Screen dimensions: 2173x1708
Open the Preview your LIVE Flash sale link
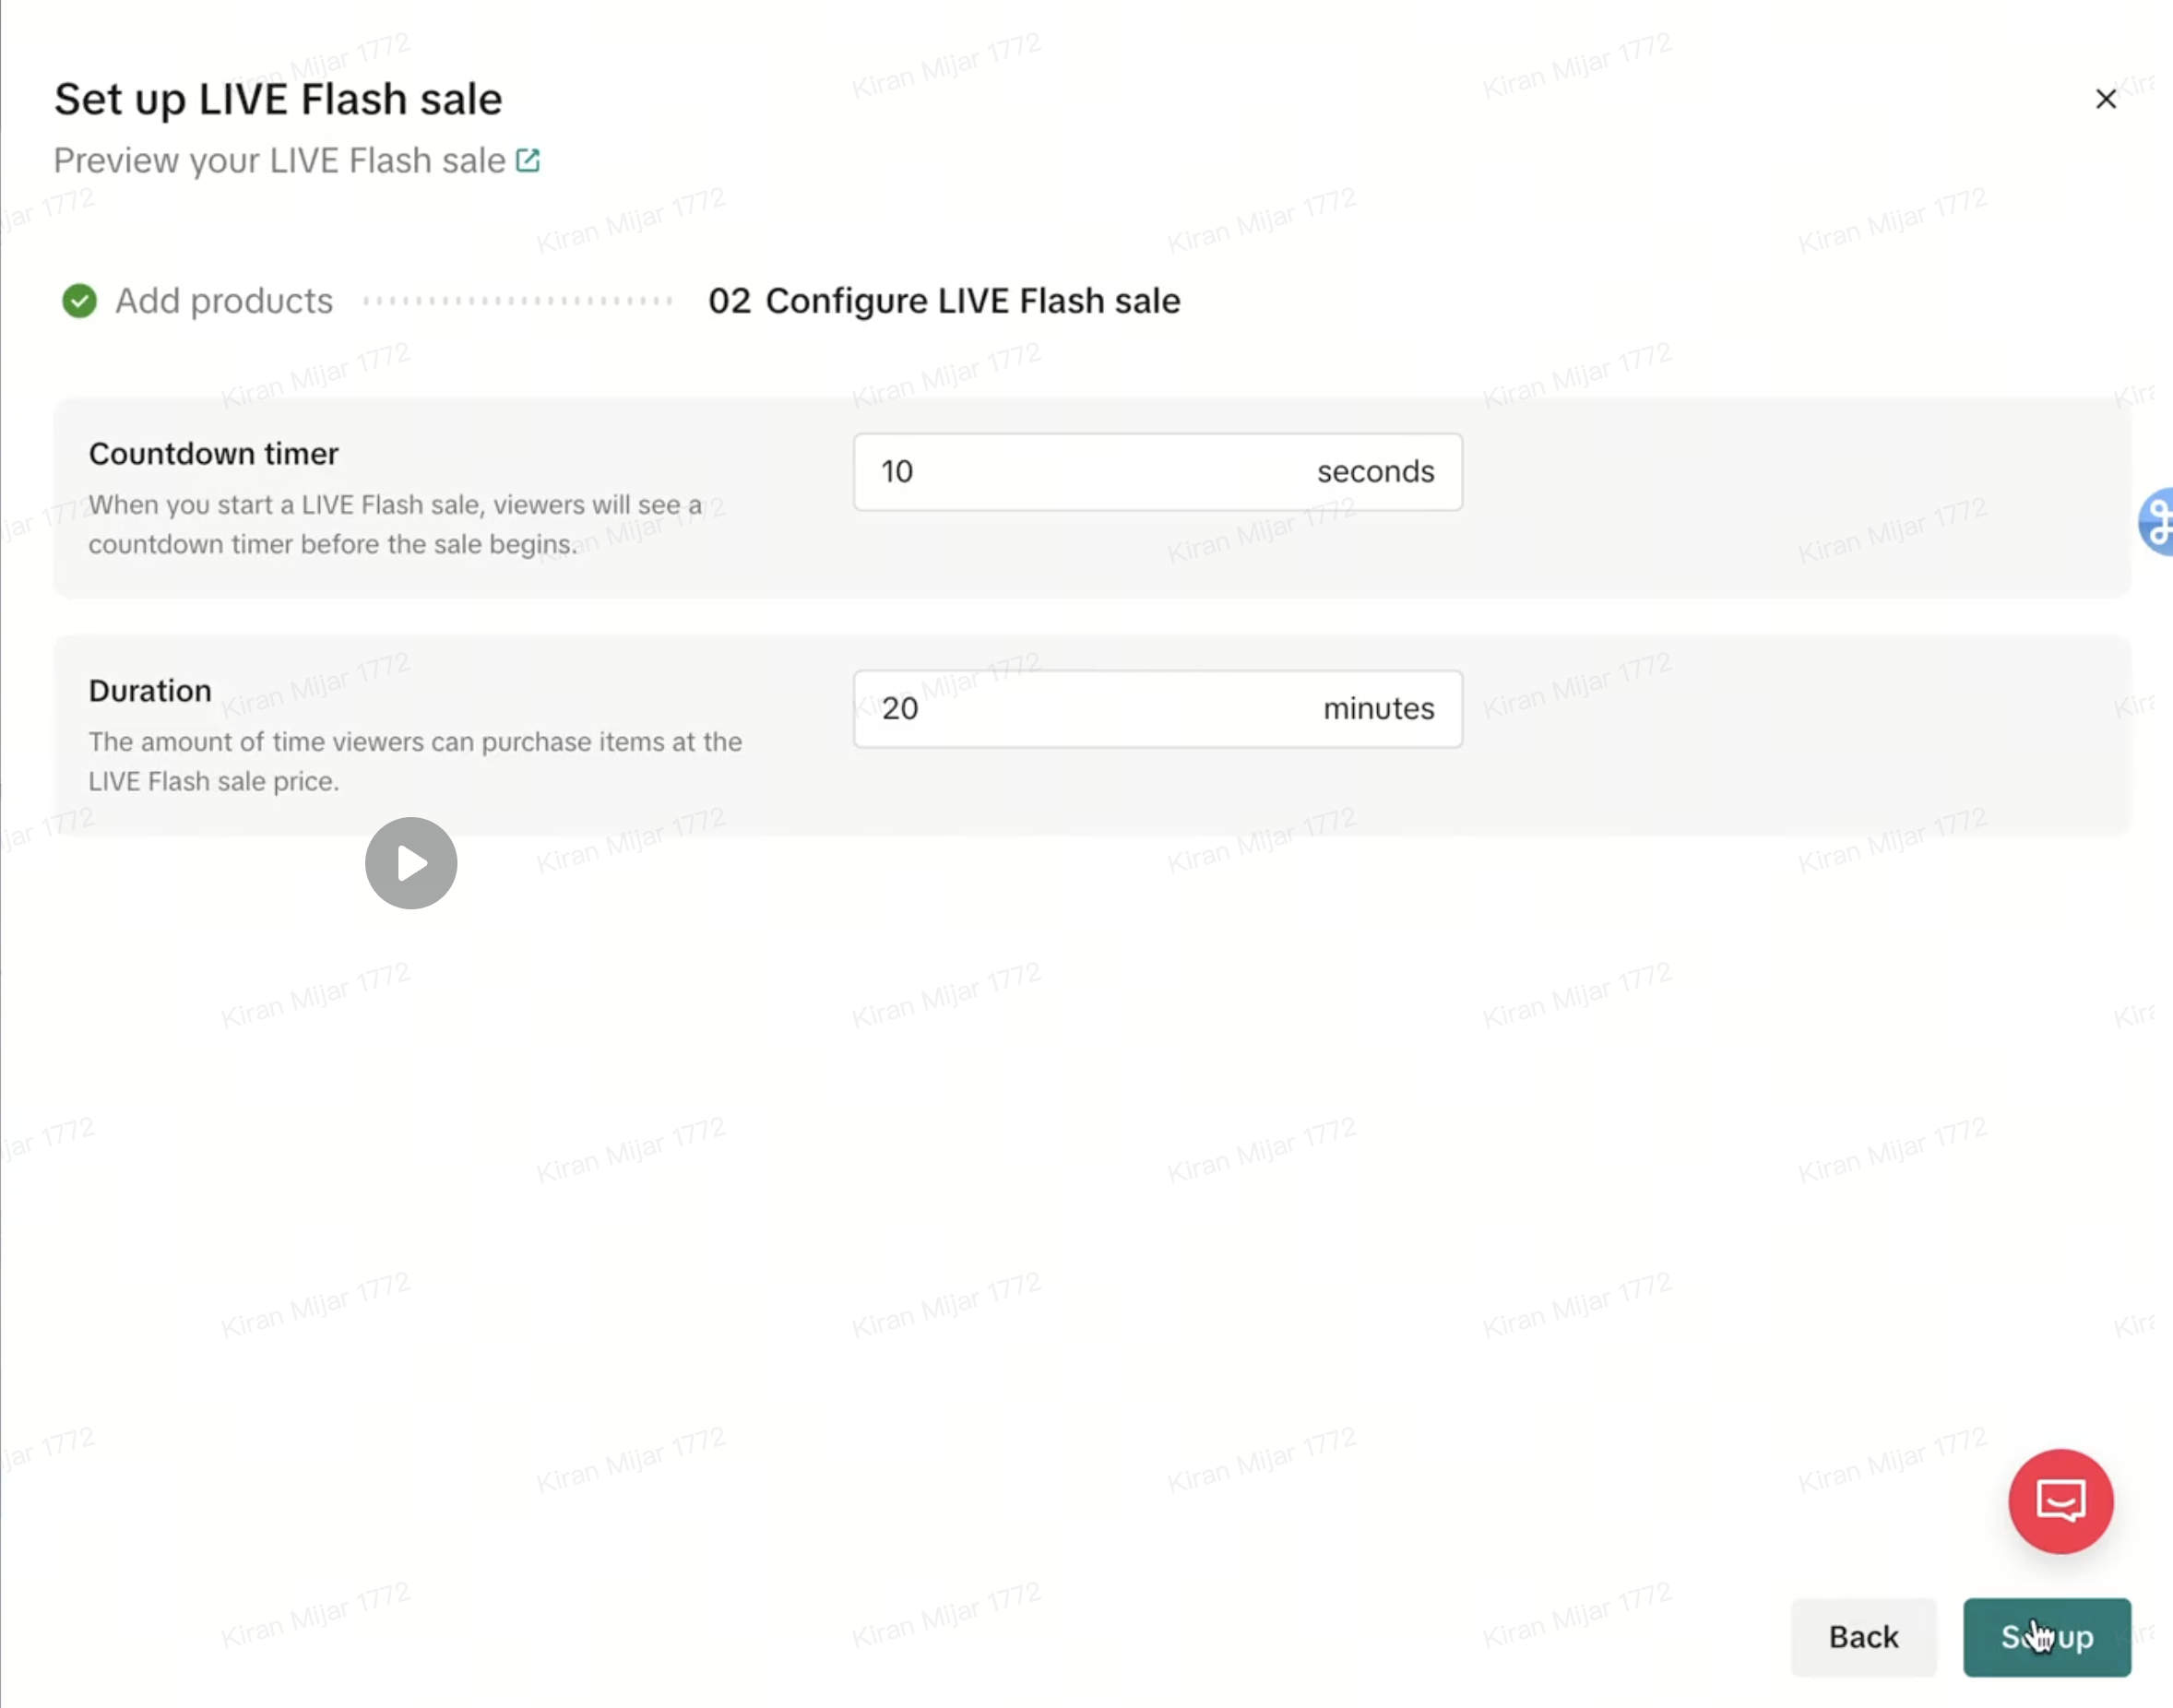pyautogui.click(x=280, y=160)
